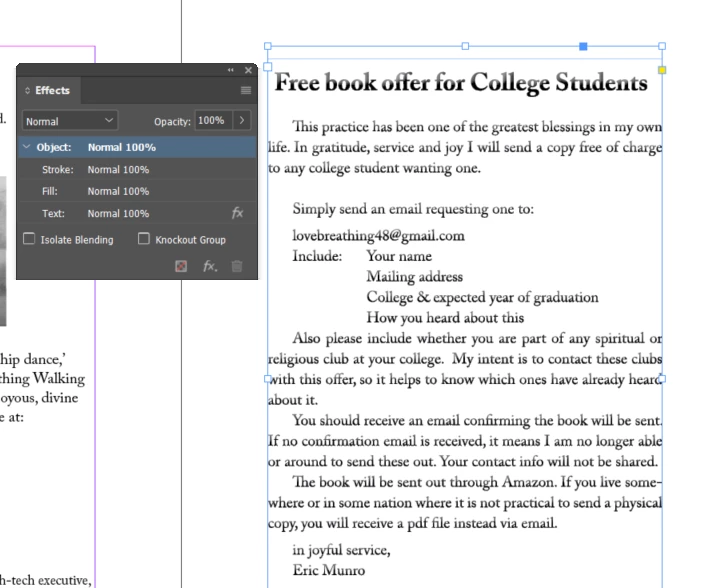
Task: Click the 'Your name' text
Action: [x=399, y=256]
